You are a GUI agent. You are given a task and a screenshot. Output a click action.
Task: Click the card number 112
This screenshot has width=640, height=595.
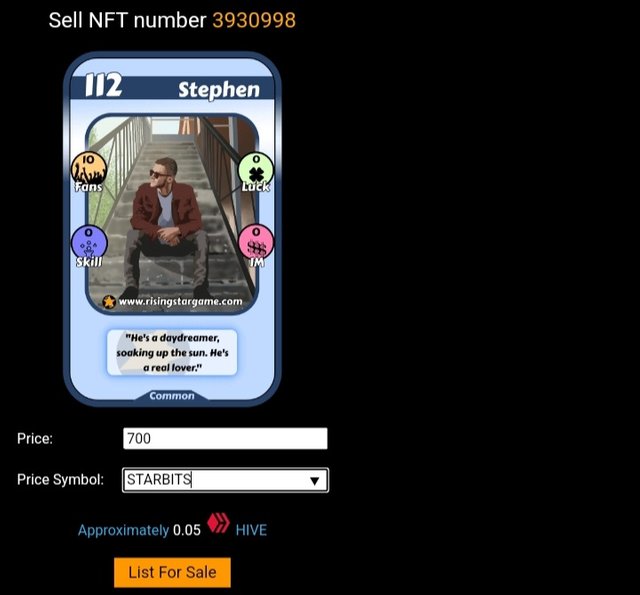tap(104, 85)
